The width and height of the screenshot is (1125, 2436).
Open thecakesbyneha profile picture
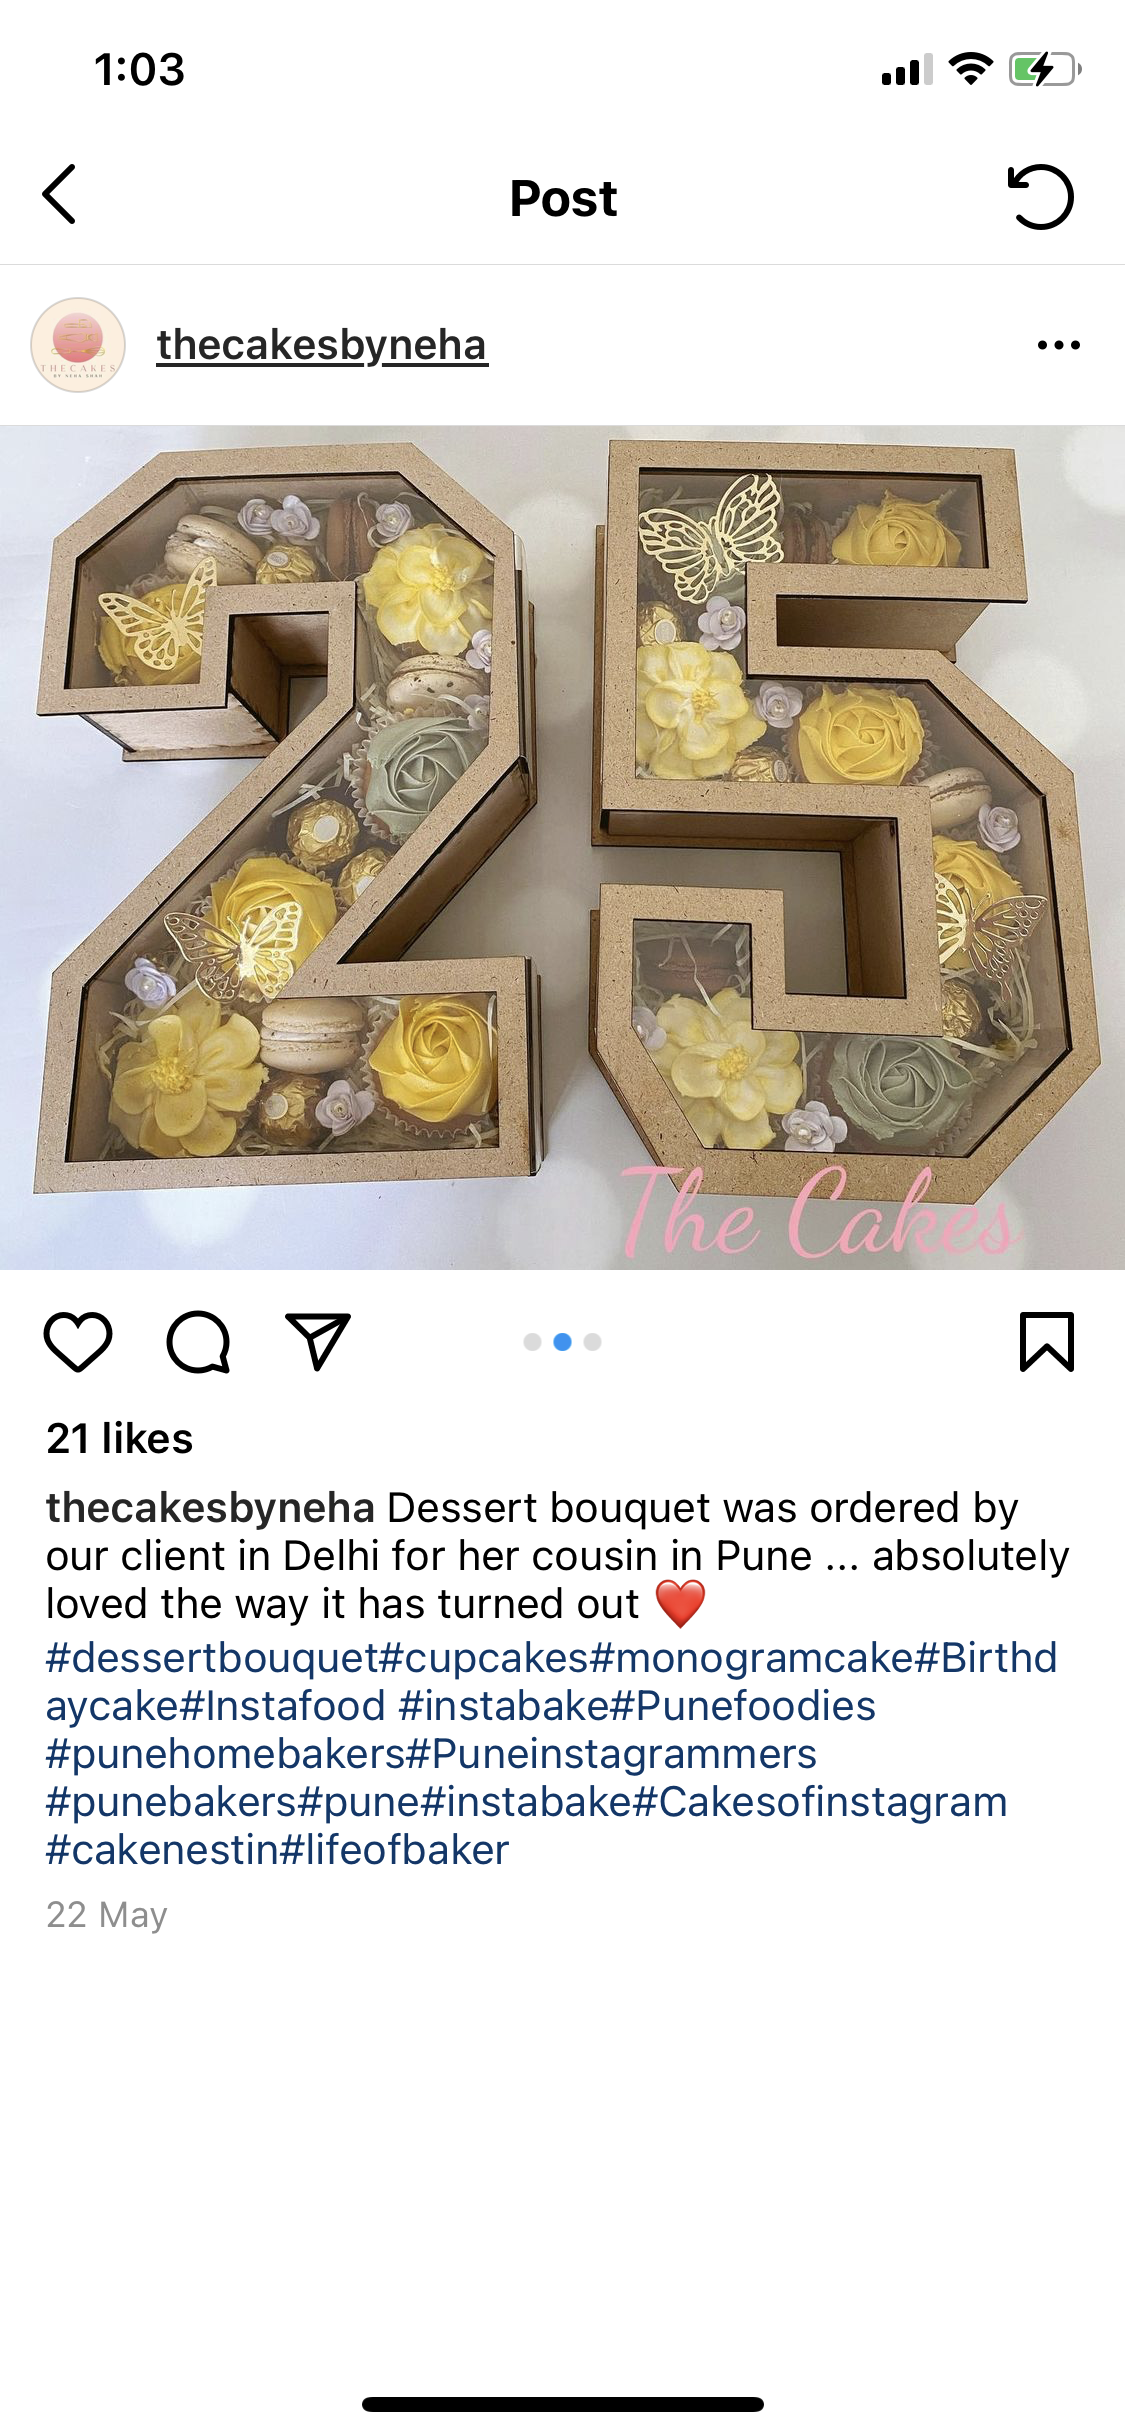[x=78, y=345]
